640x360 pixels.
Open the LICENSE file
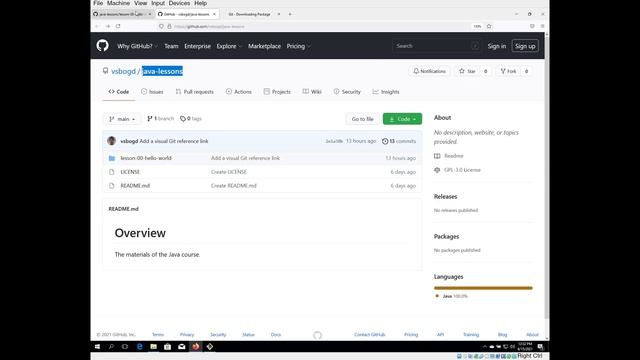[130, 172]
